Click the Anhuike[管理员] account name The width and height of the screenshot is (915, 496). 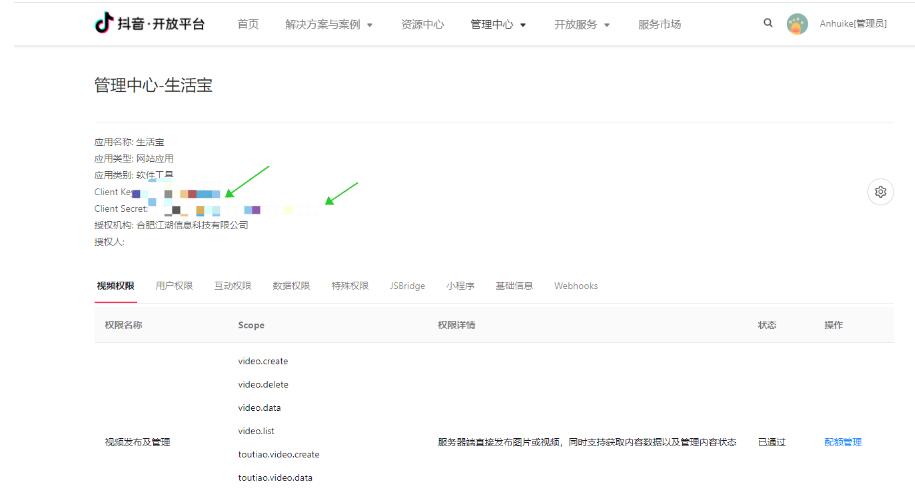point(853,23)
